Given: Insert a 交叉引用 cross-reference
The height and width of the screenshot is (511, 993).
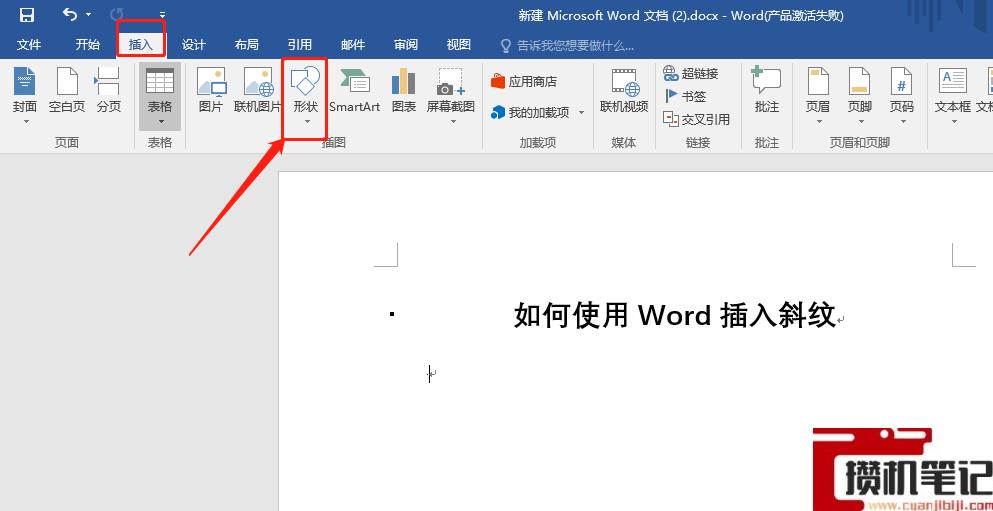Looking at the screenshot, I should click(697, 119).
